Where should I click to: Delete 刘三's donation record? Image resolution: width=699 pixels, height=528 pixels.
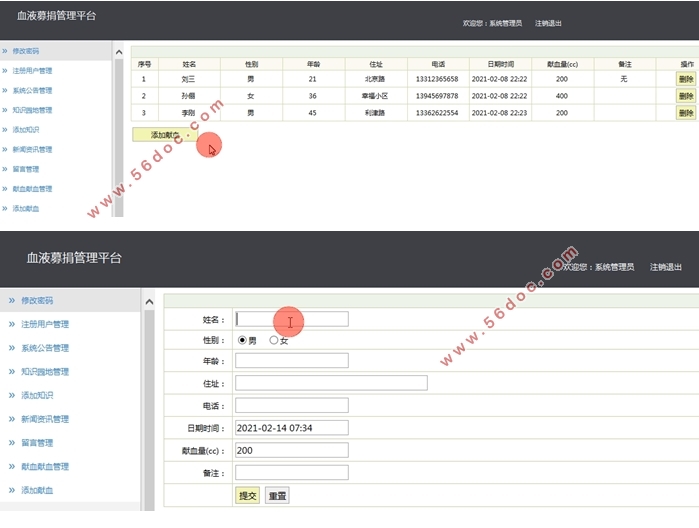tap(685, 79)
